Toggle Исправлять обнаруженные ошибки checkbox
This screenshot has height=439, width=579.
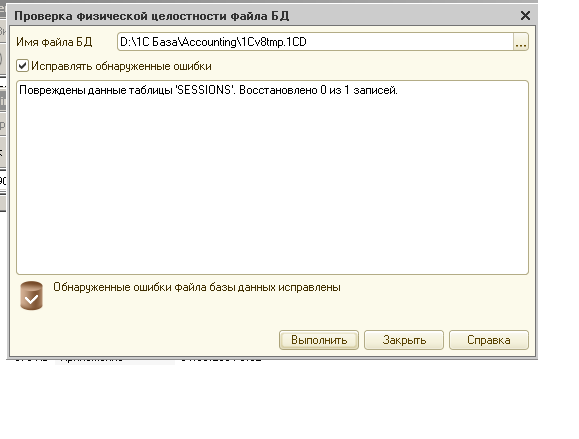coord(23,66)
